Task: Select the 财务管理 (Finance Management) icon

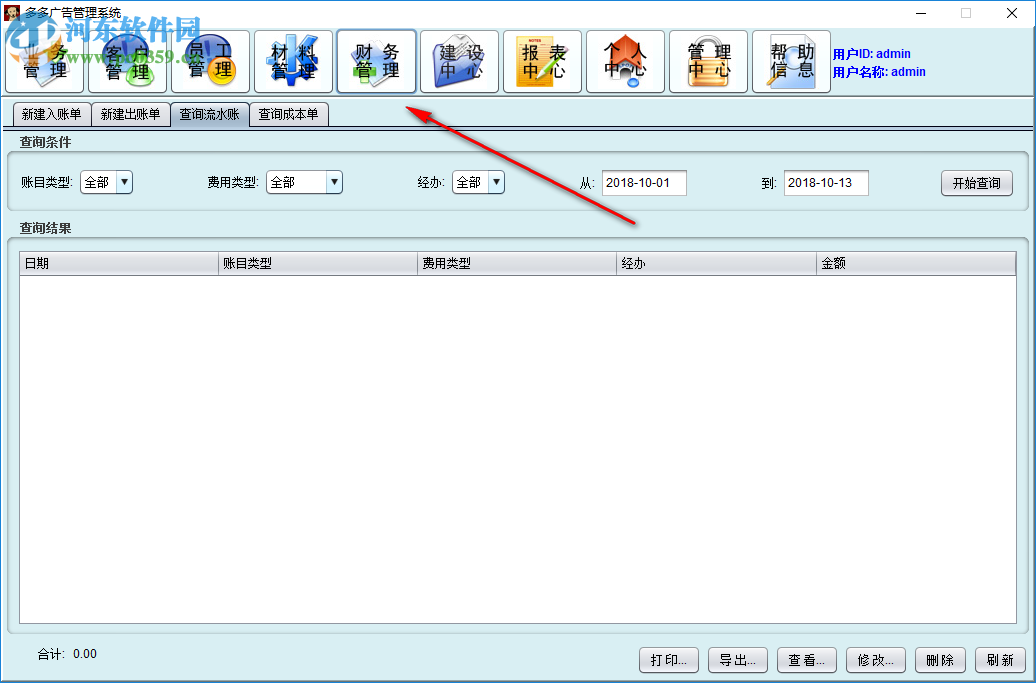Action: 376,61
